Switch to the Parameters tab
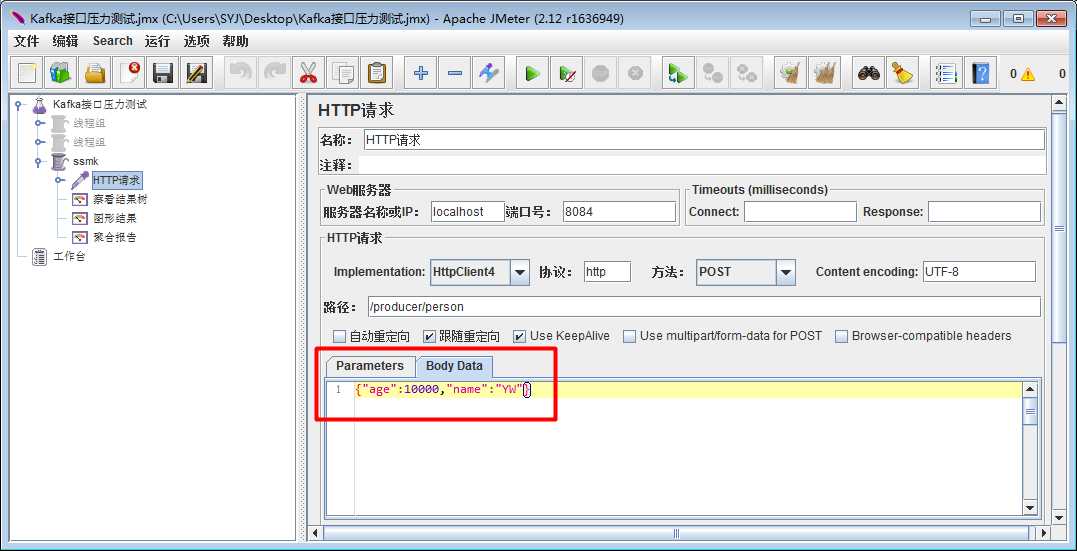 coord(370,366)
